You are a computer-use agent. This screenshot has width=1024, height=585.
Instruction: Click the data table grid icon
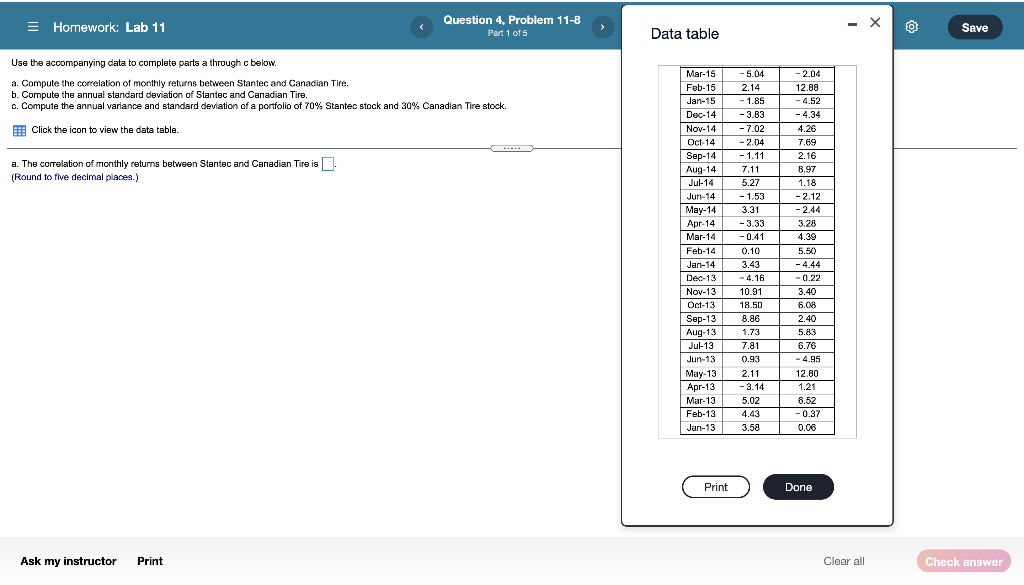point(20,131)
